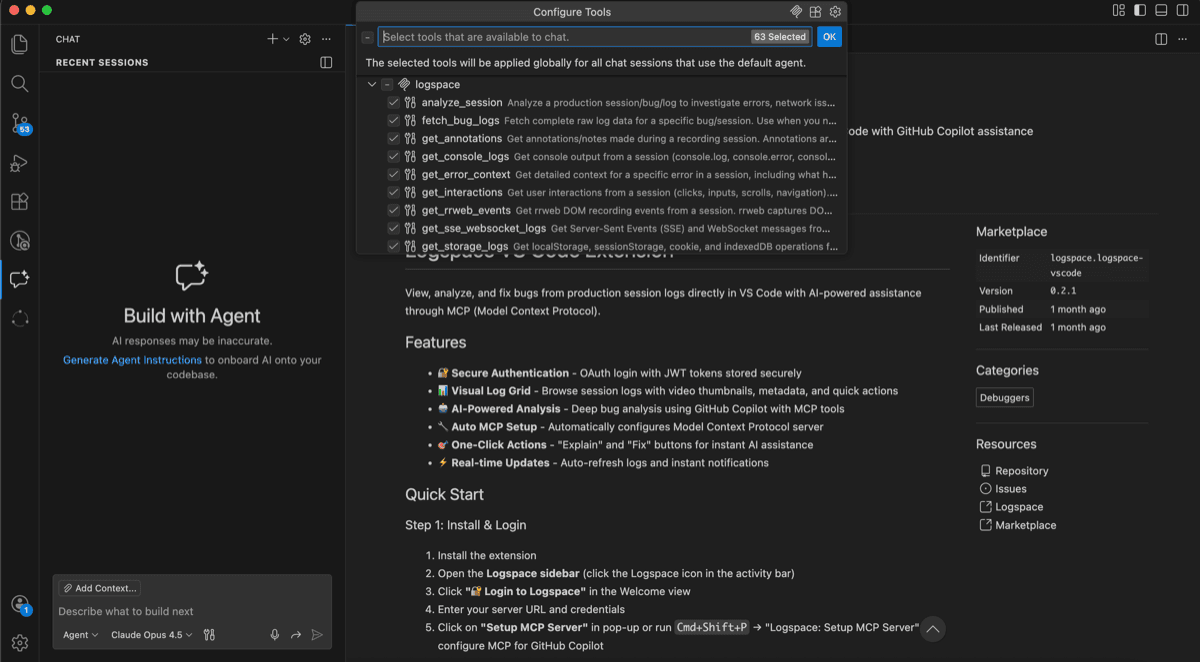Open the New Chat dropdown chevron
The image size is (1200, 662).
coord(286,40)
